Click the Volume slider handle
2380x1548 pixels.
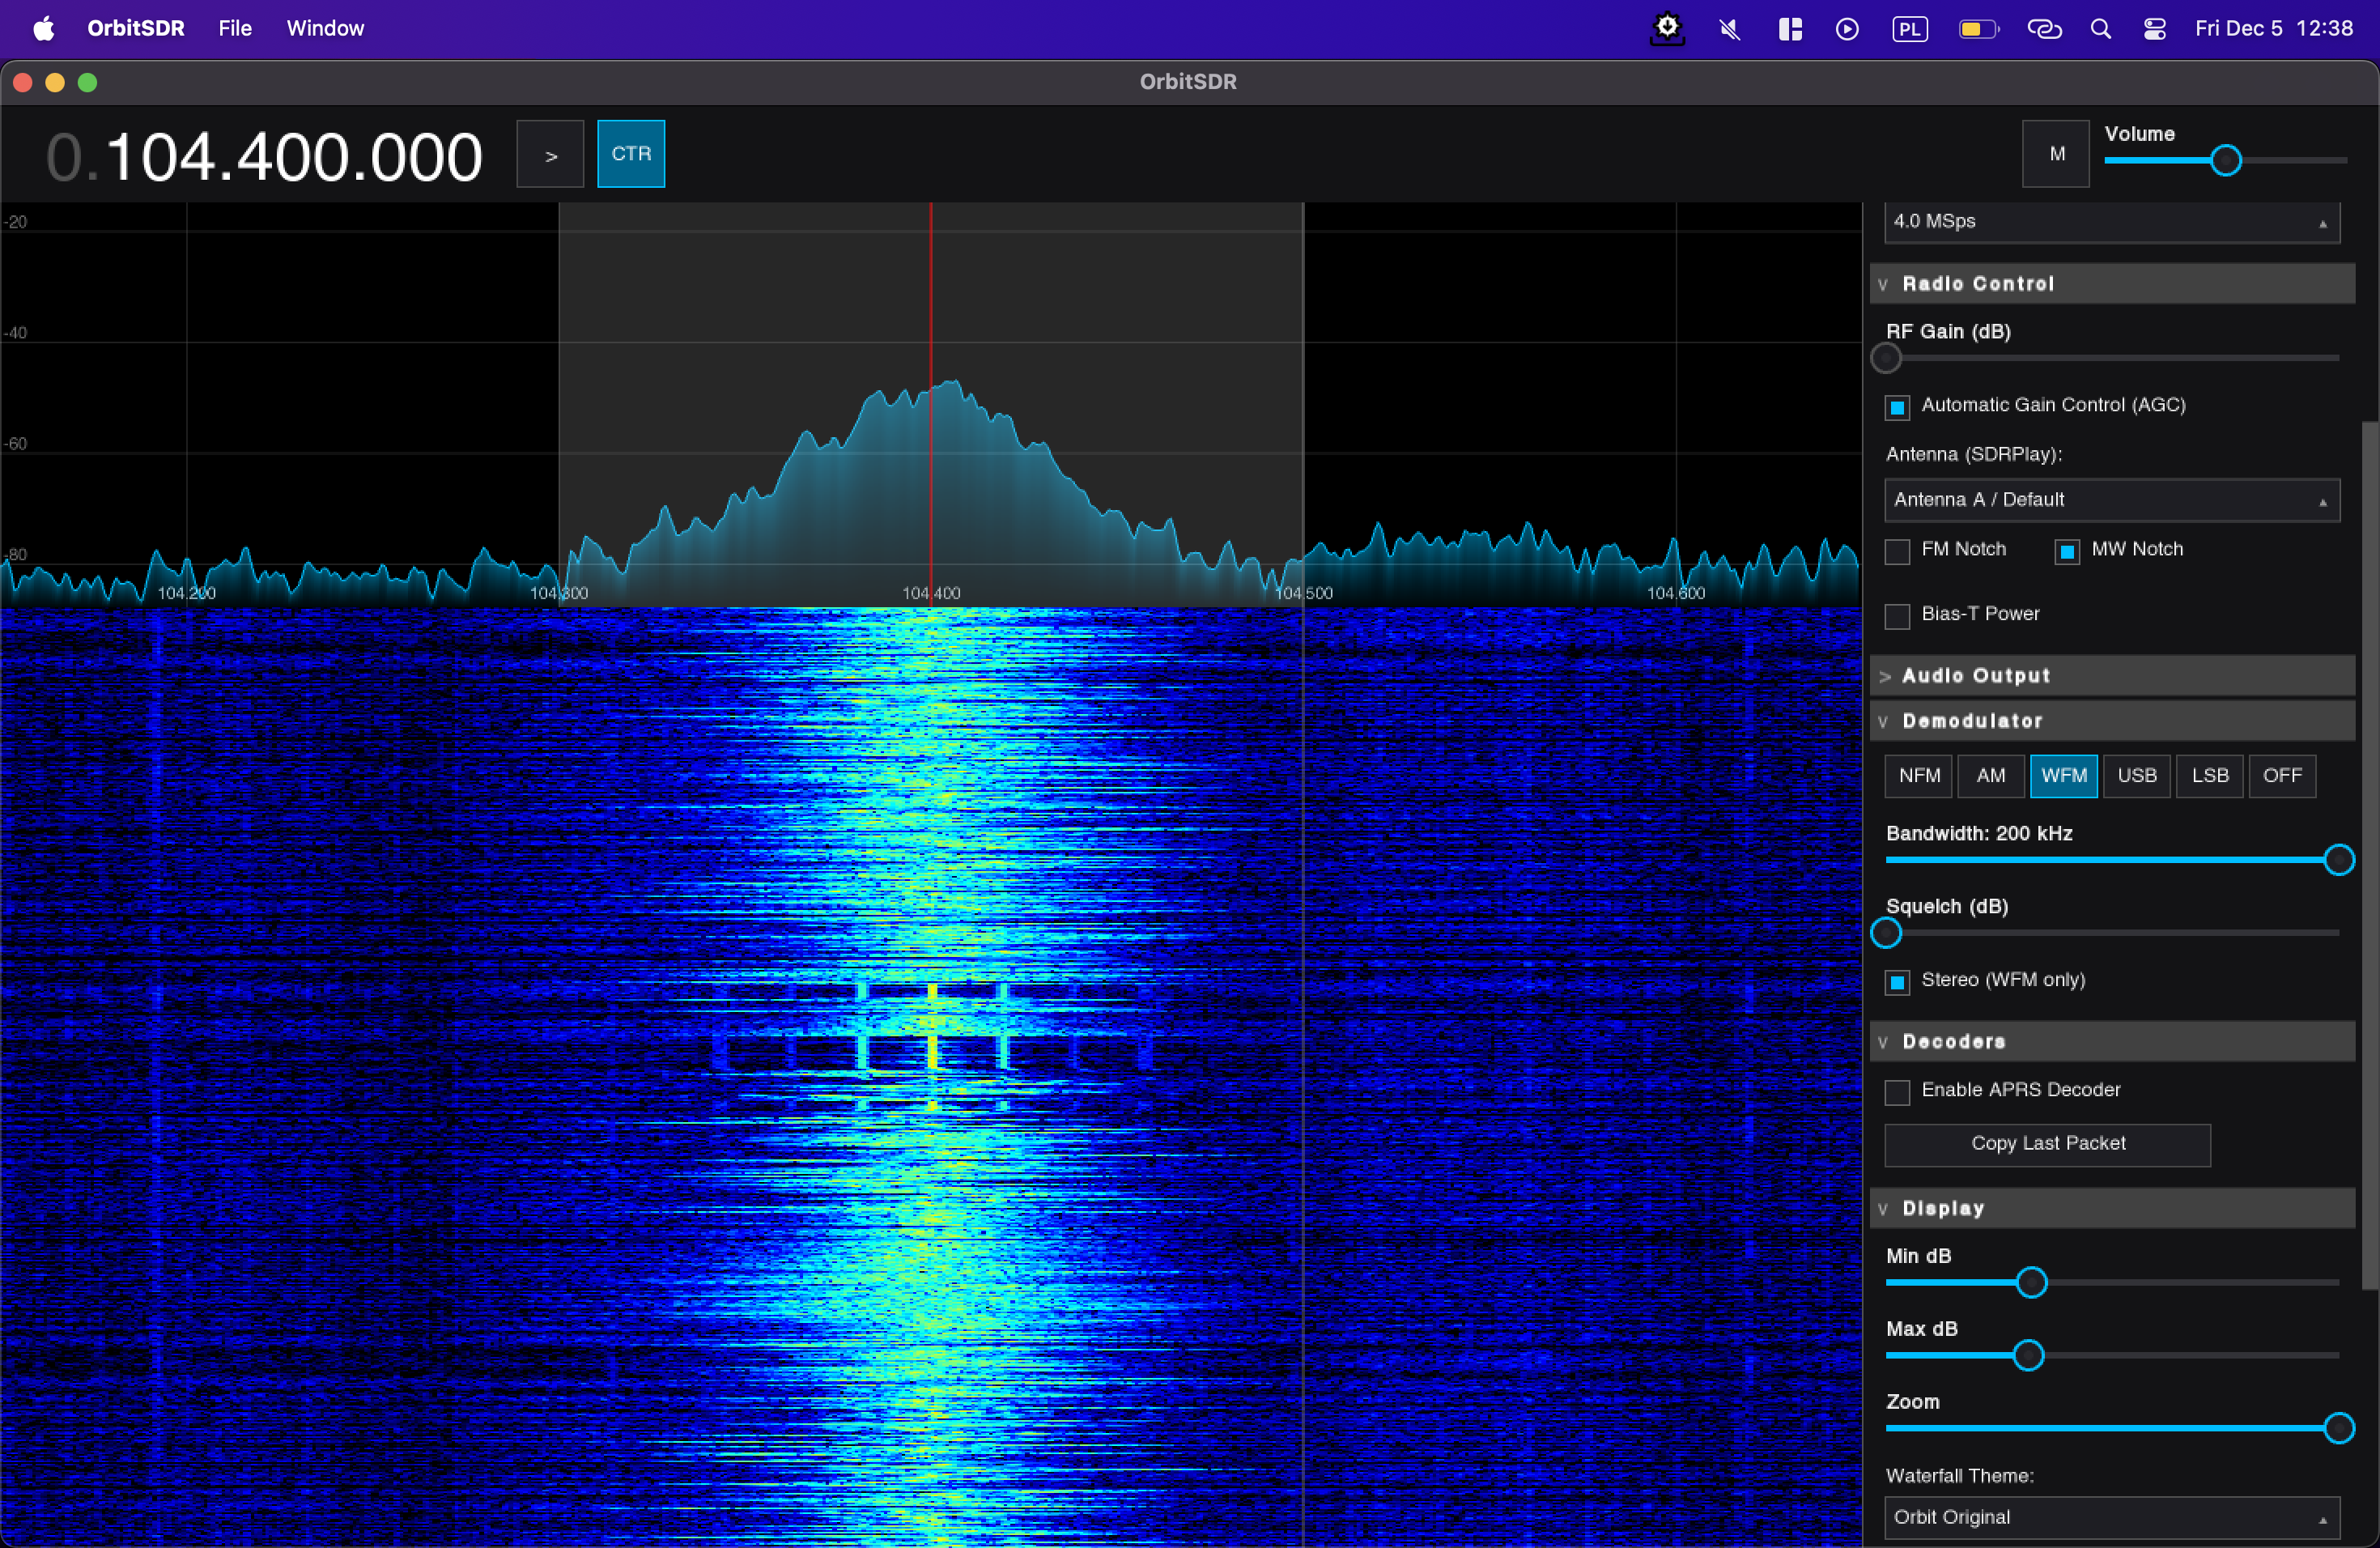(x=2225, y=161)
